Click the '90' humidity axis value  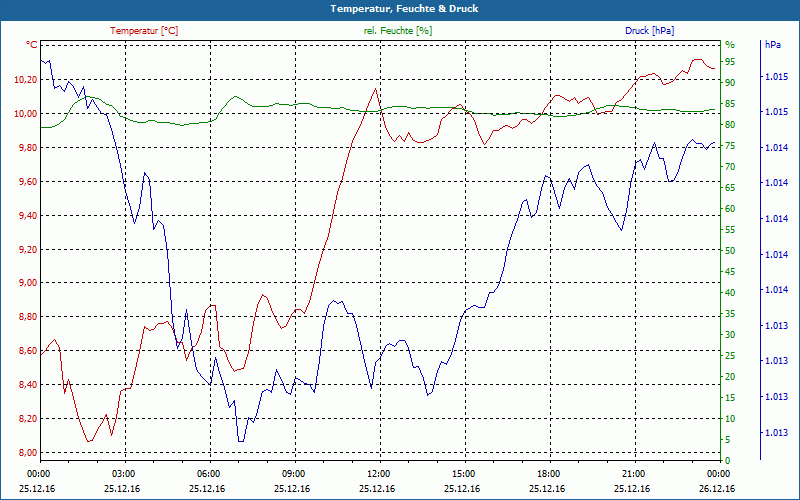click(730, 83)
